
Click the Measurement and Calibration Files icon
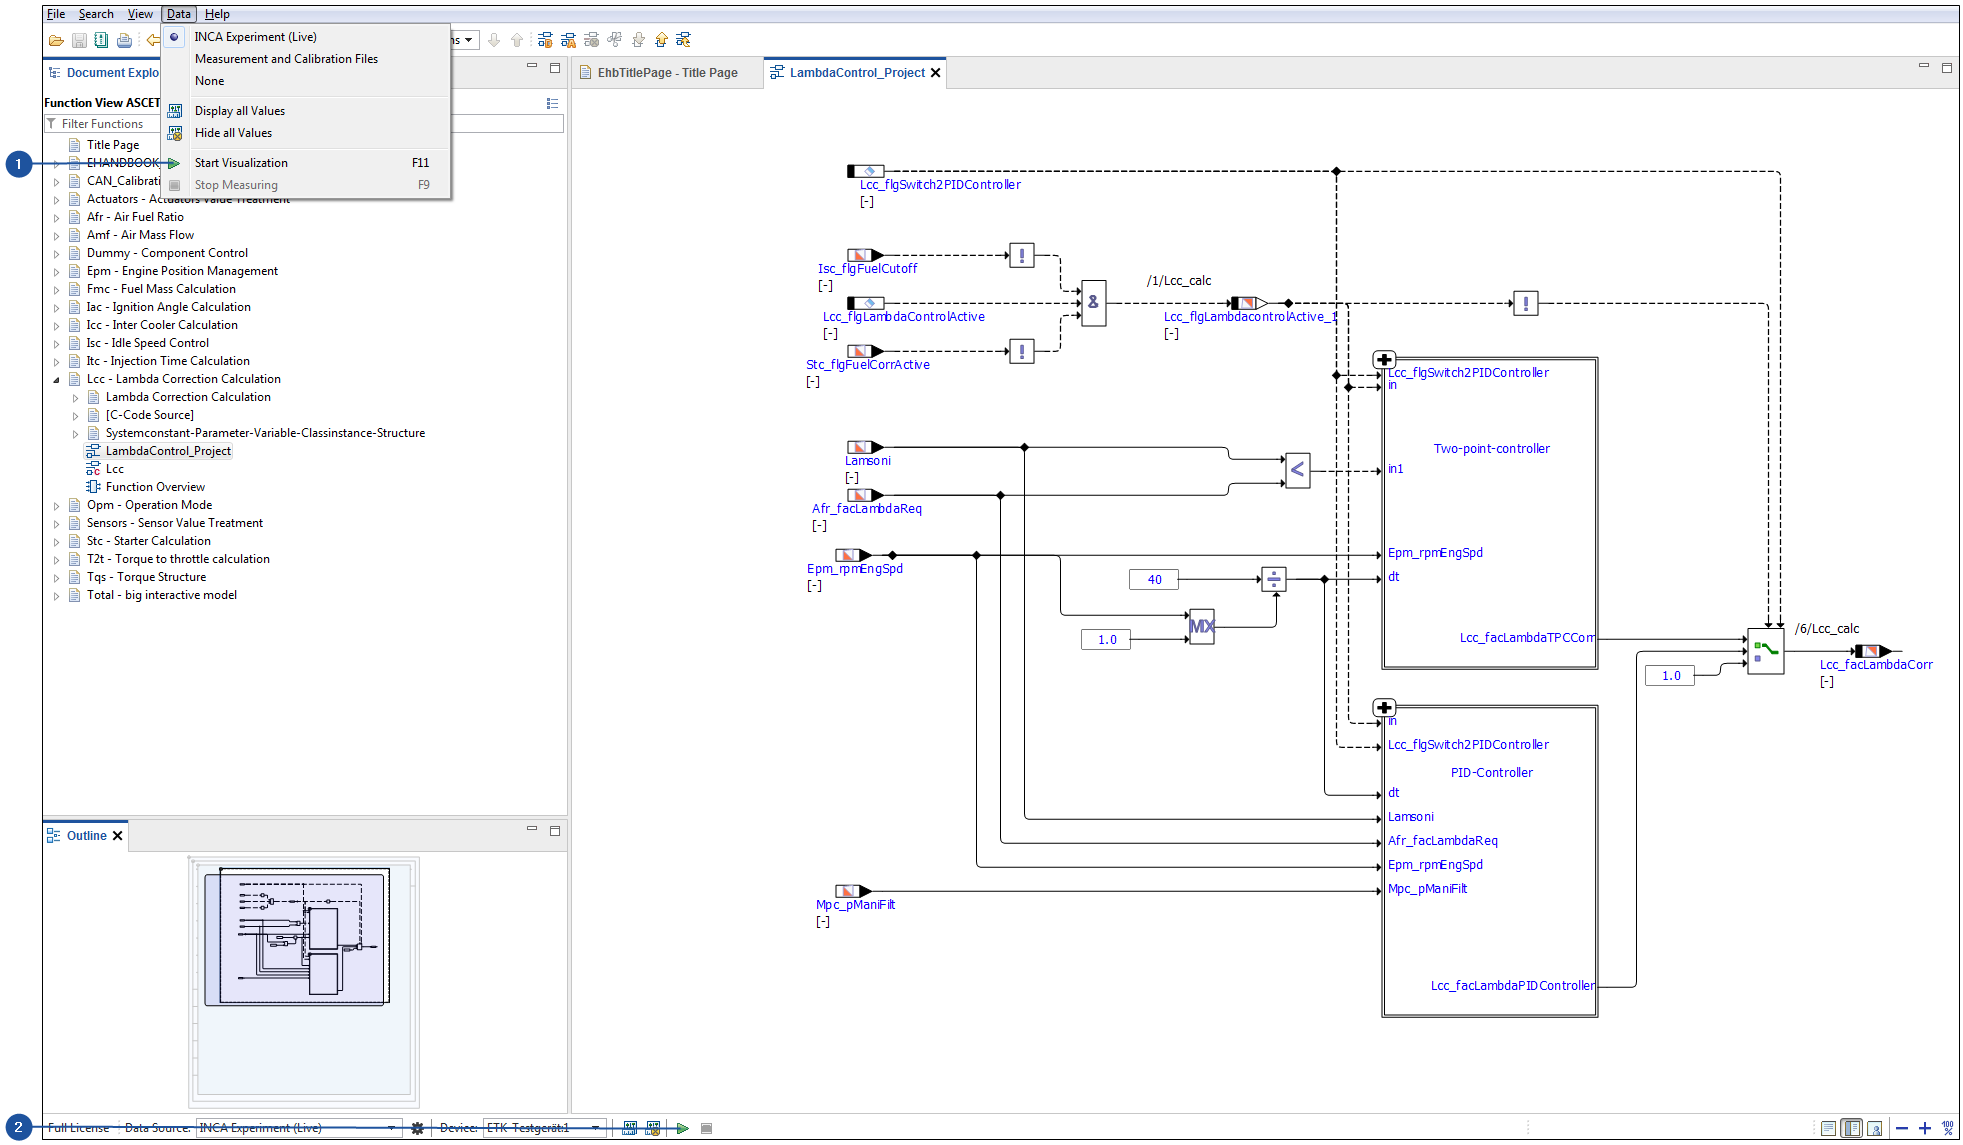tap(285, 57)
